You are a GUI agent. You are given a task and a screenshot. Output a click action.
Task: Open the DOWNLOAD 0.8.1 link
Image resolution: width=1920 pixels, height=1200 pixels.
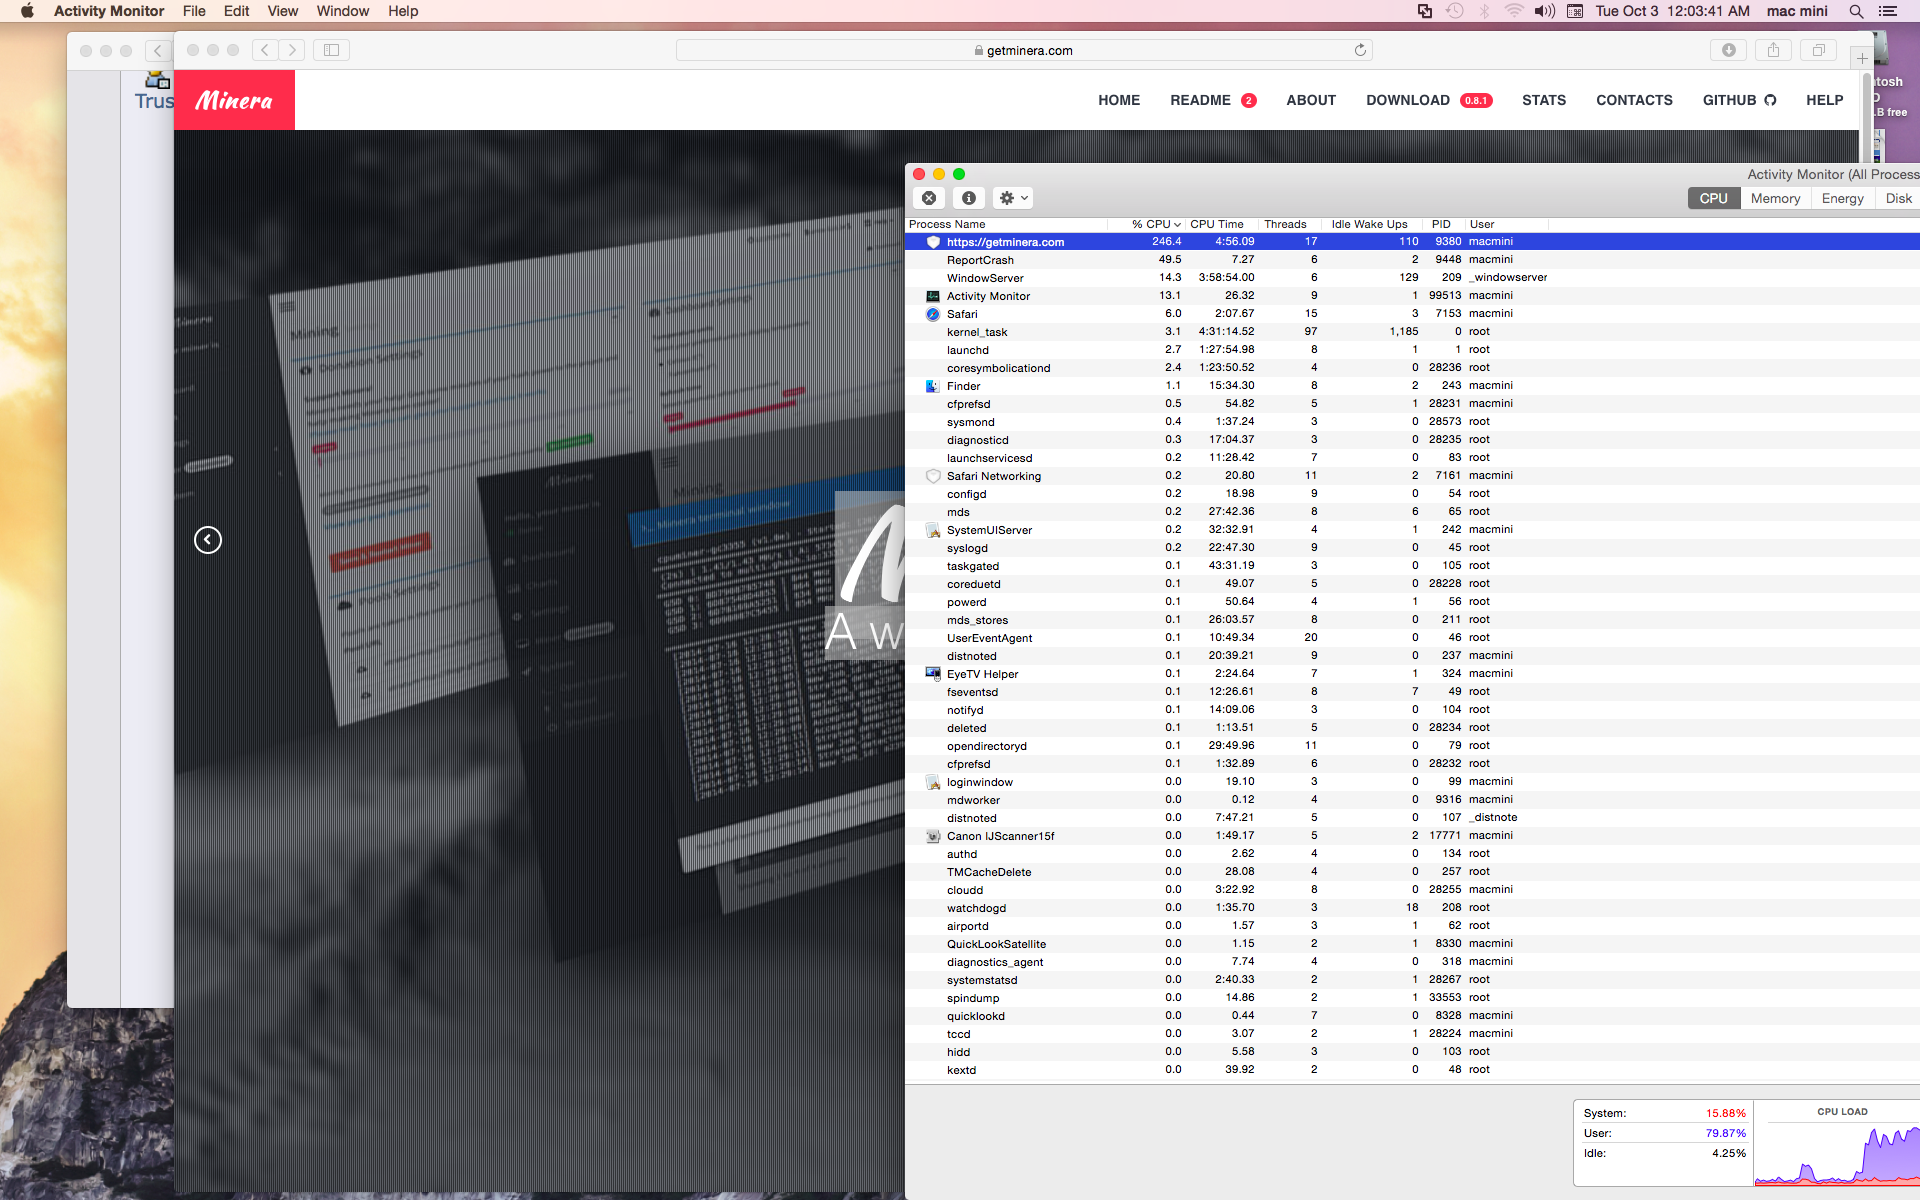coord(1429,100)
